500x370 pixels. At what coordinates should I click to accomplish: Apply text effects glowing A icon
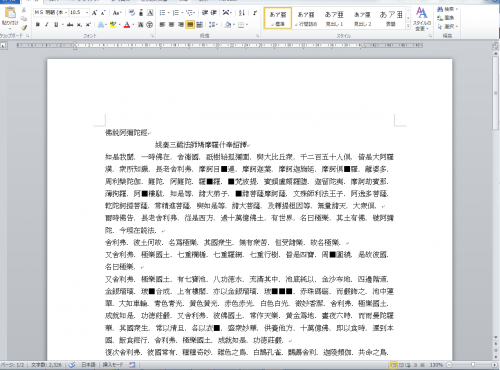click(x=100, y=24)
